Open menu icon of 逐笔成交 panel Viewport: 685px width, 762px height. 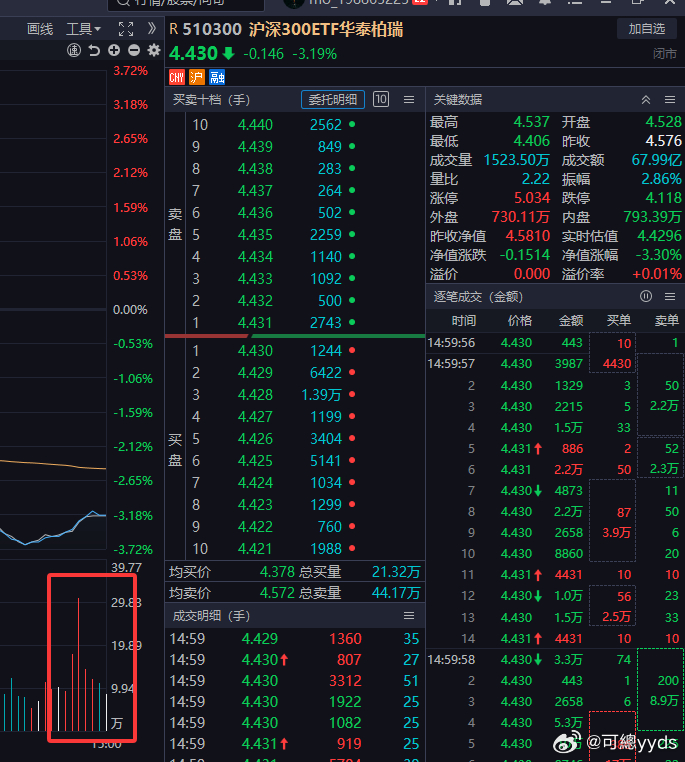click(670, 296)
